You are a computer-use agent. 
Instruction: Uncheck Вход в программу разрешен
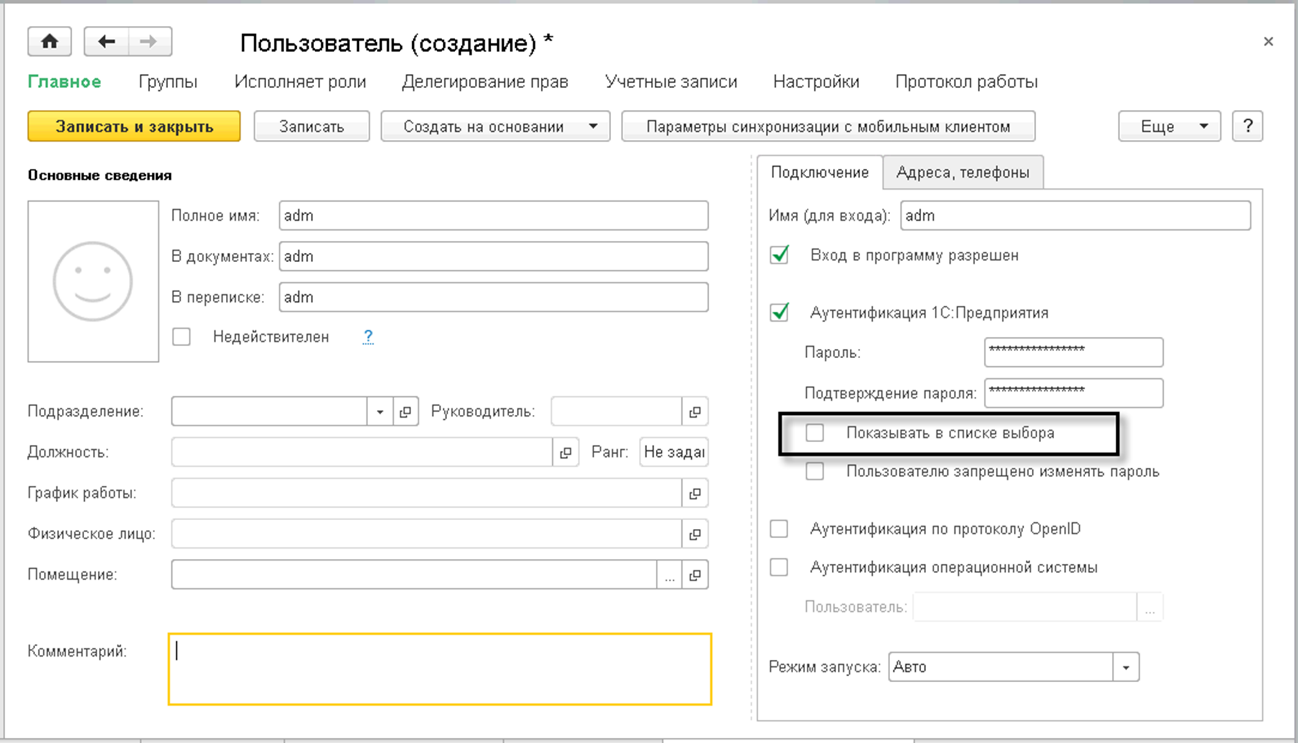tap(779, 255)
